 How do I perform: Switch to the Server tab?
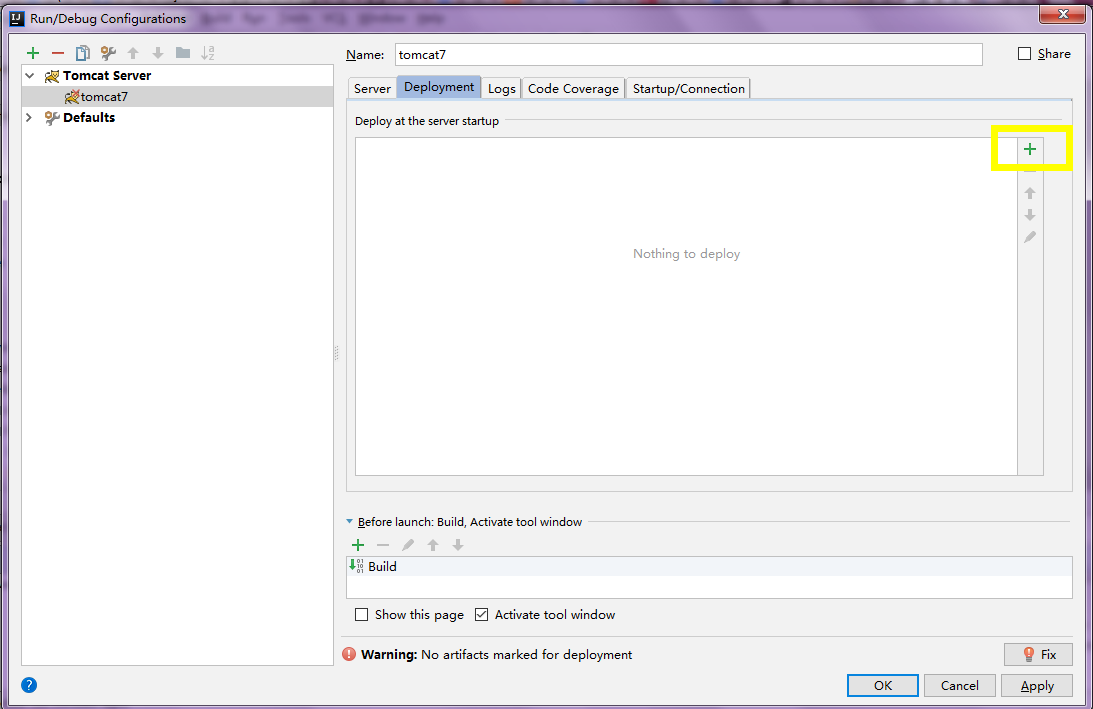[x=372, y=89]
